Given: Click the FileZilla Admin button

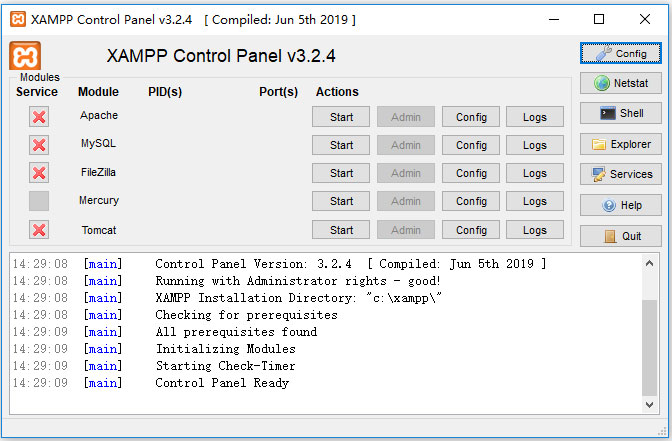Looking at the screenshot, I should (406, 173).
